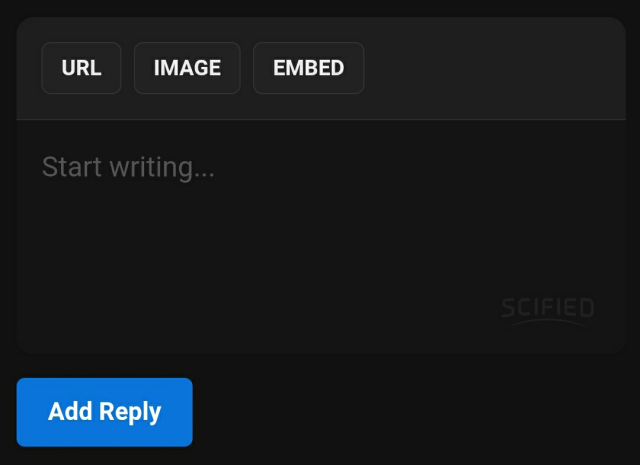This screenshot has height=465, width=640.
Task: Place cursor on Start writing placeholder
Action: click(x=128, y=167)
